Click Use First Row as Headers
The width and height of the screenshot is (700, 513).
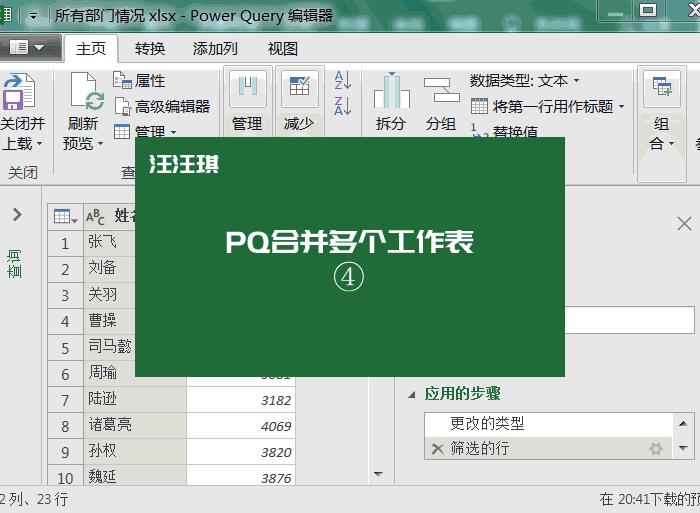click(542, 106)
